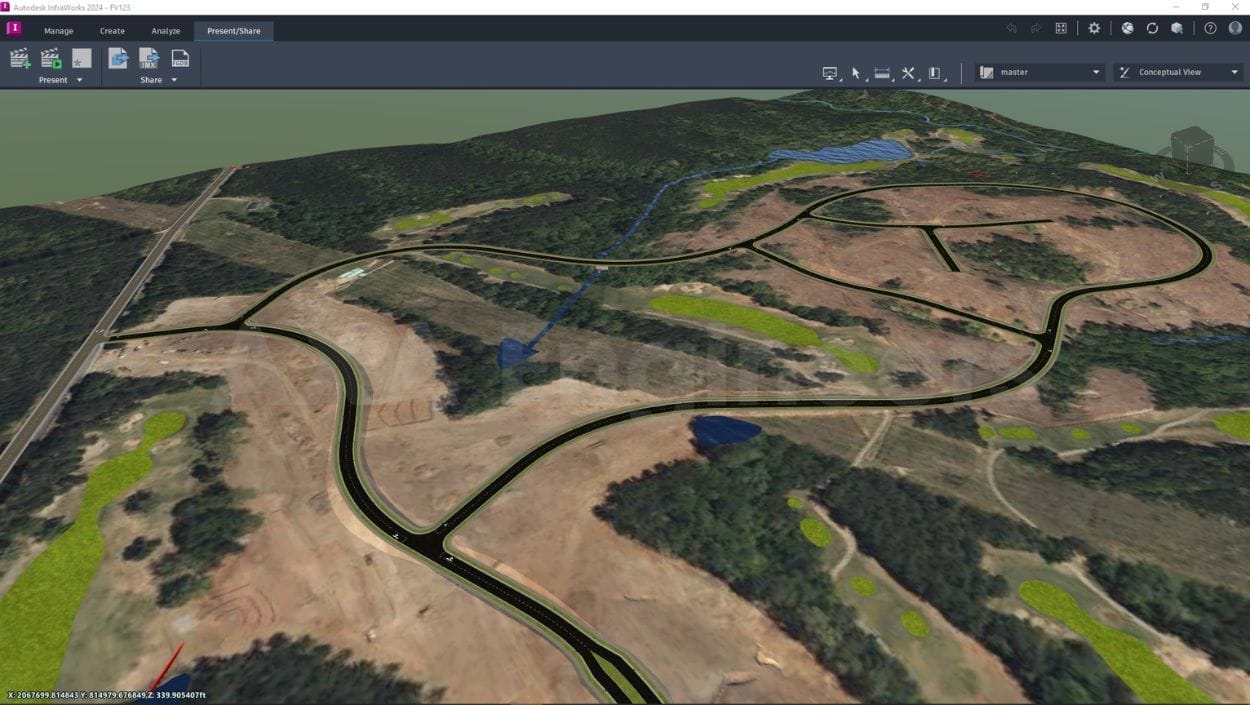This screenshot has height=705, width=1250.
Task: Click the utilities wrench icon
Action: 908,72
